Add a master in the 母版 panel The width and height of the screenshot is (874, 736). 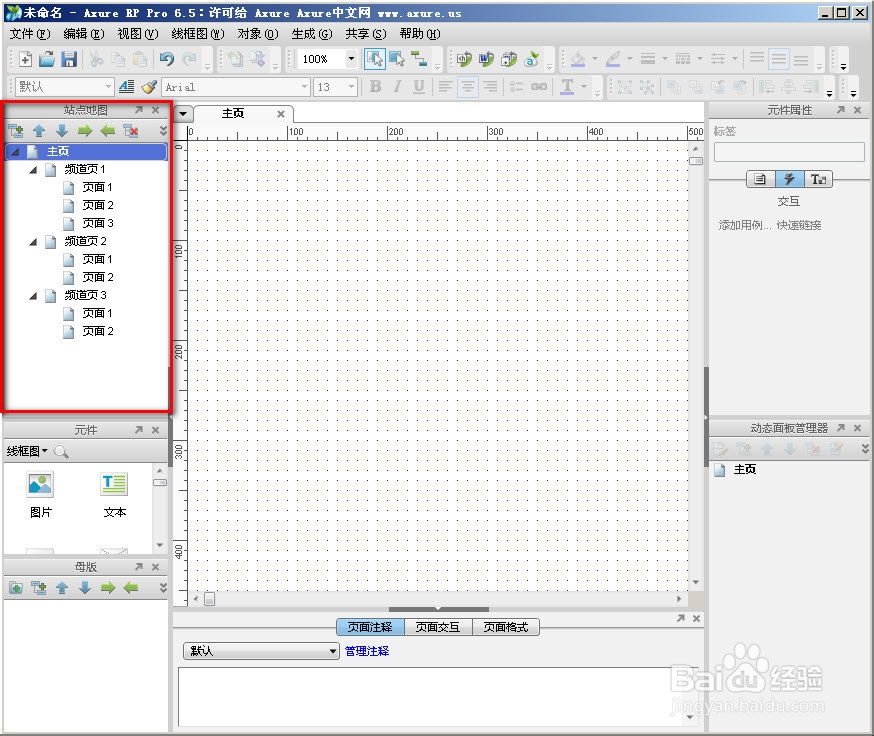16,588
